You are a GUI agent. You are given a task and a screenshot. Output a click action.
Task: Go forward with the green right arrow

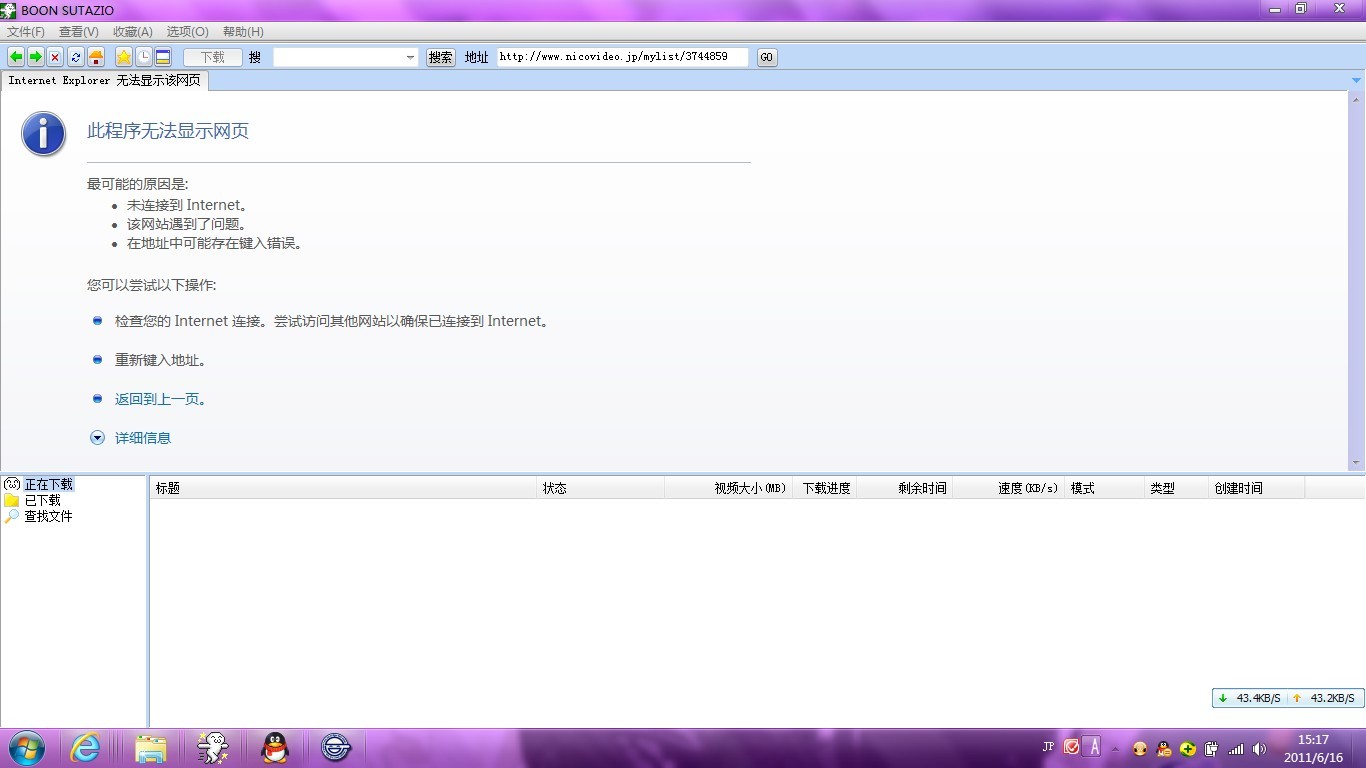click(35, 57)
